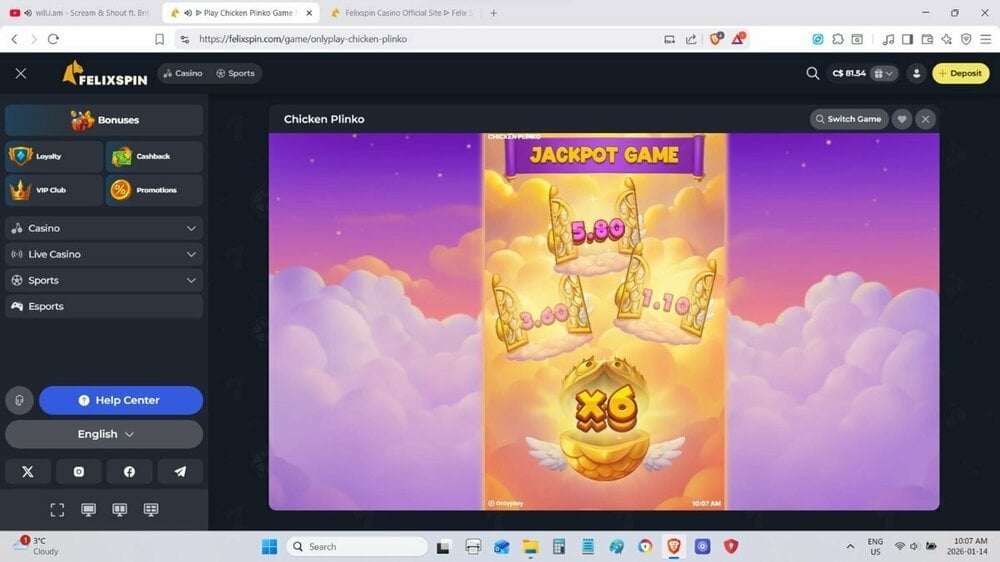Open the English language dropdown

tap(104, 434)
